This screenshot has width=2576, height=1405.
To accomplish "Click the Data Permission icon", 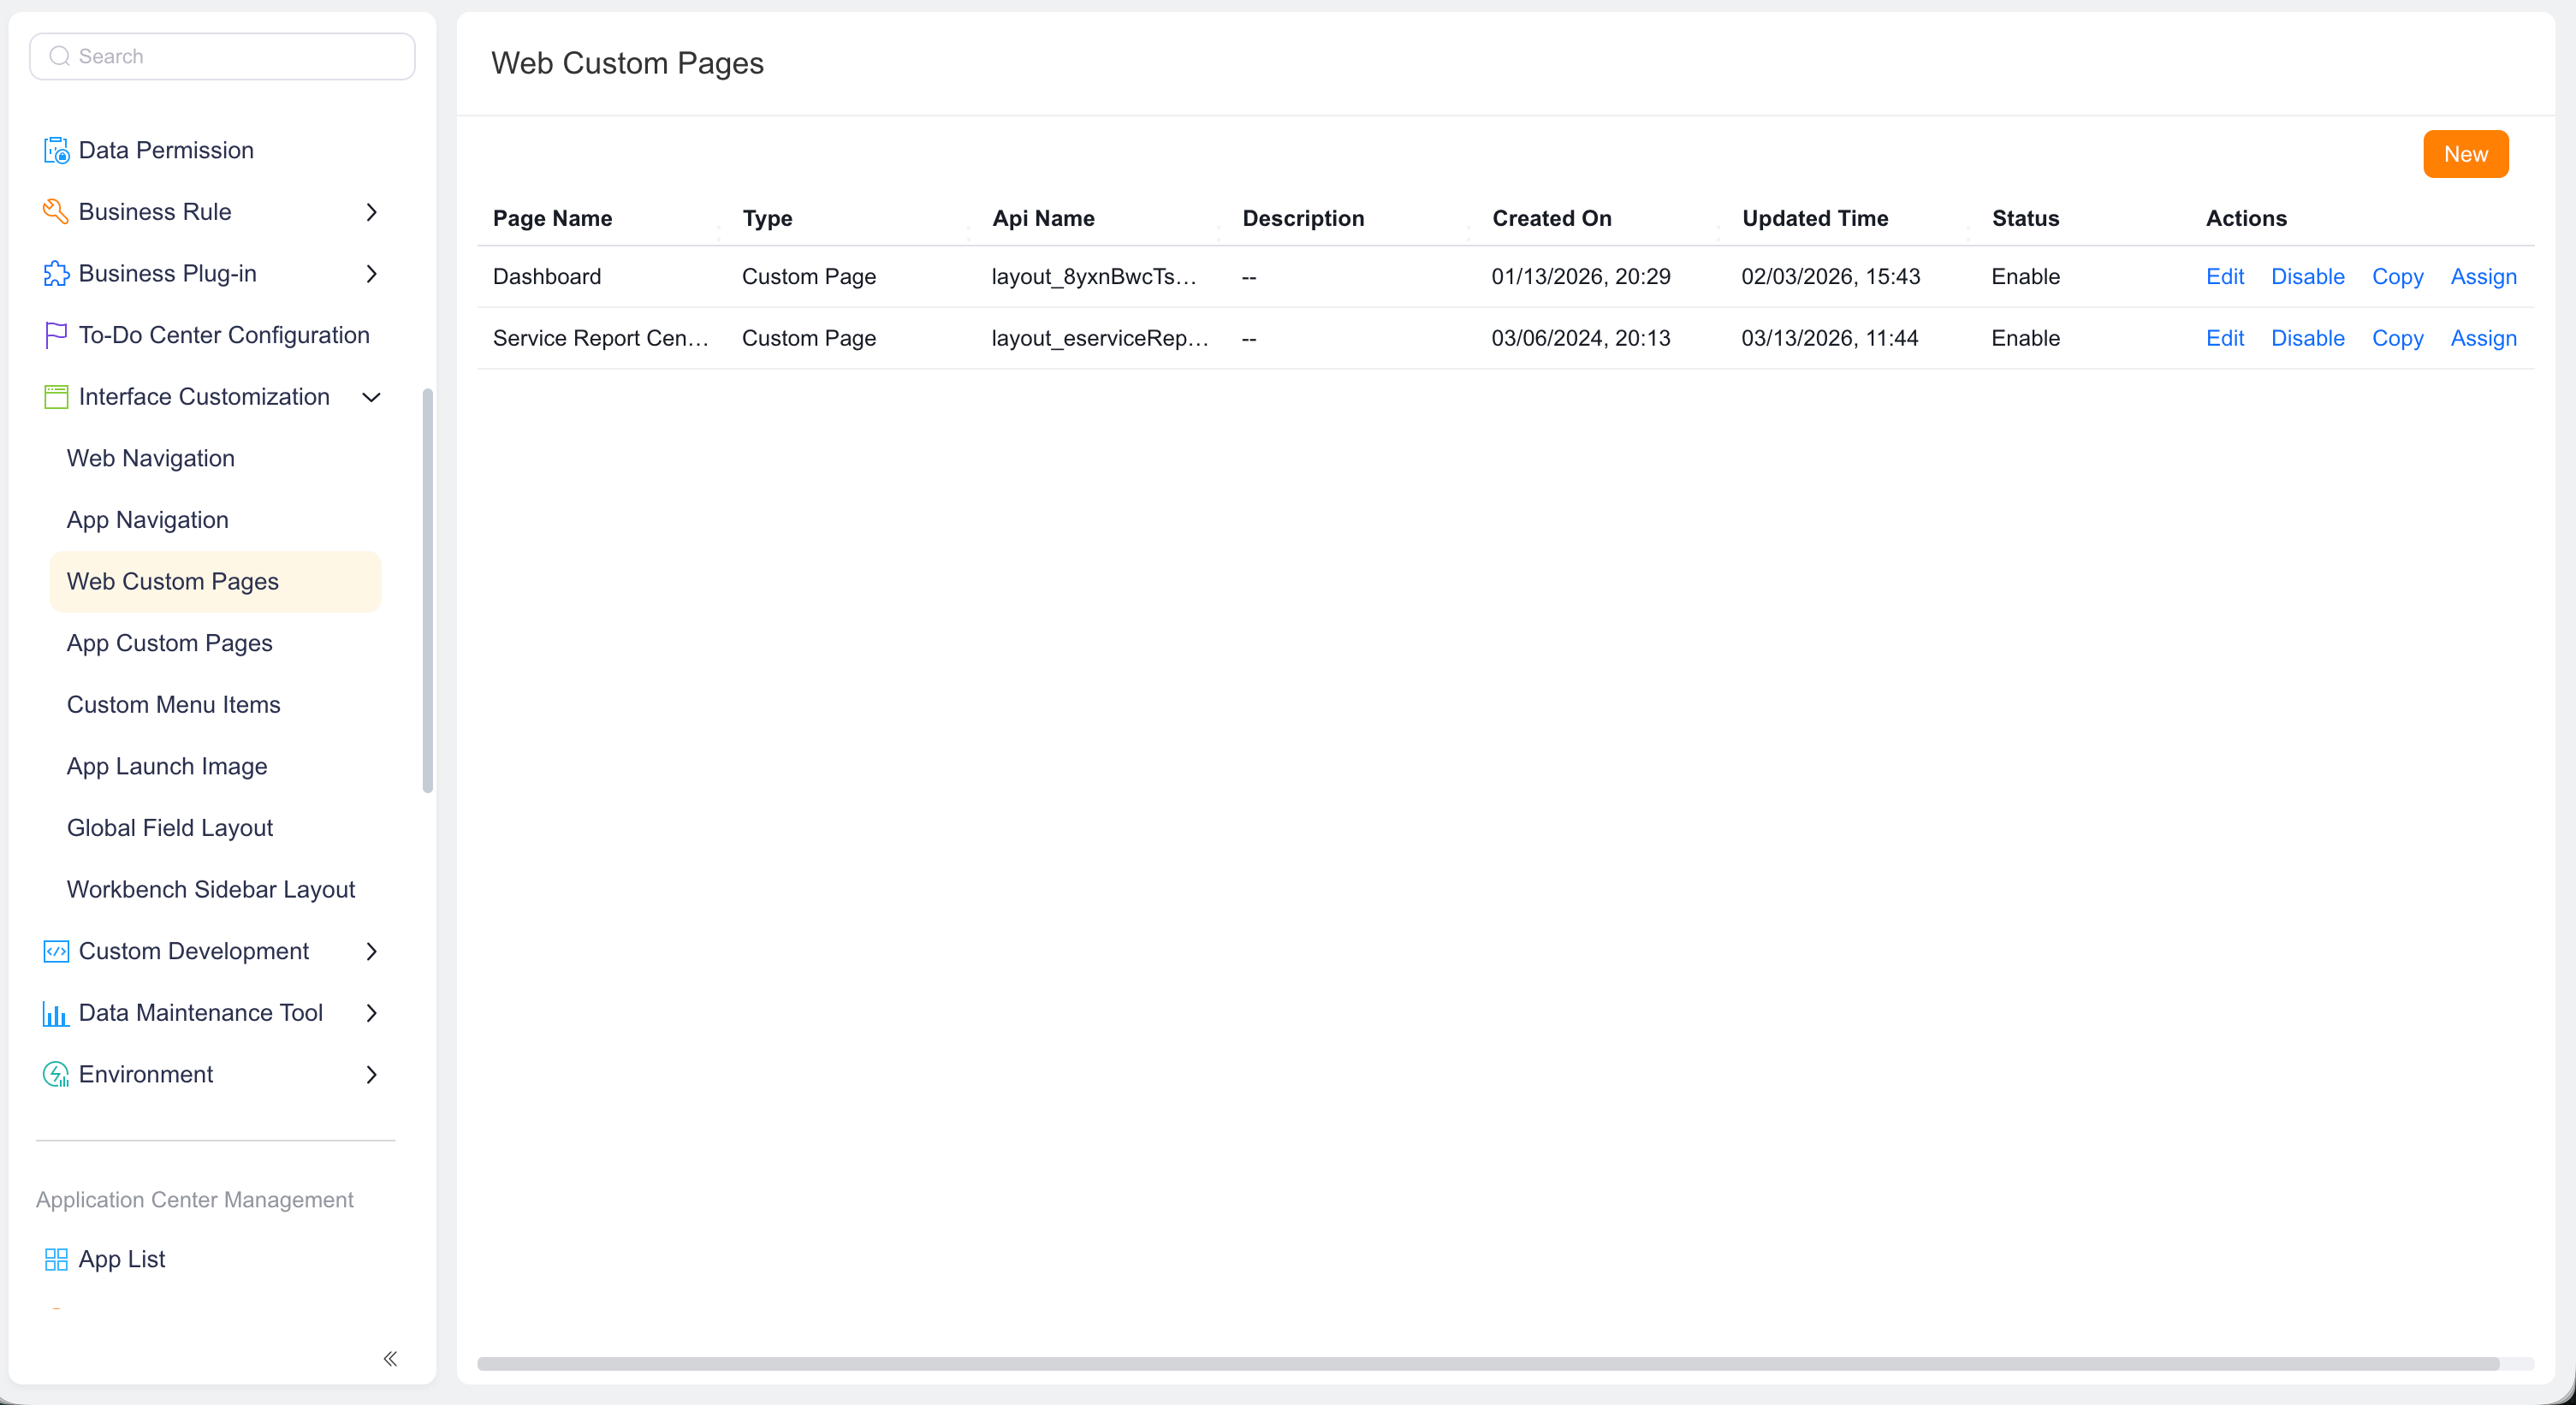I will [56, 150].
